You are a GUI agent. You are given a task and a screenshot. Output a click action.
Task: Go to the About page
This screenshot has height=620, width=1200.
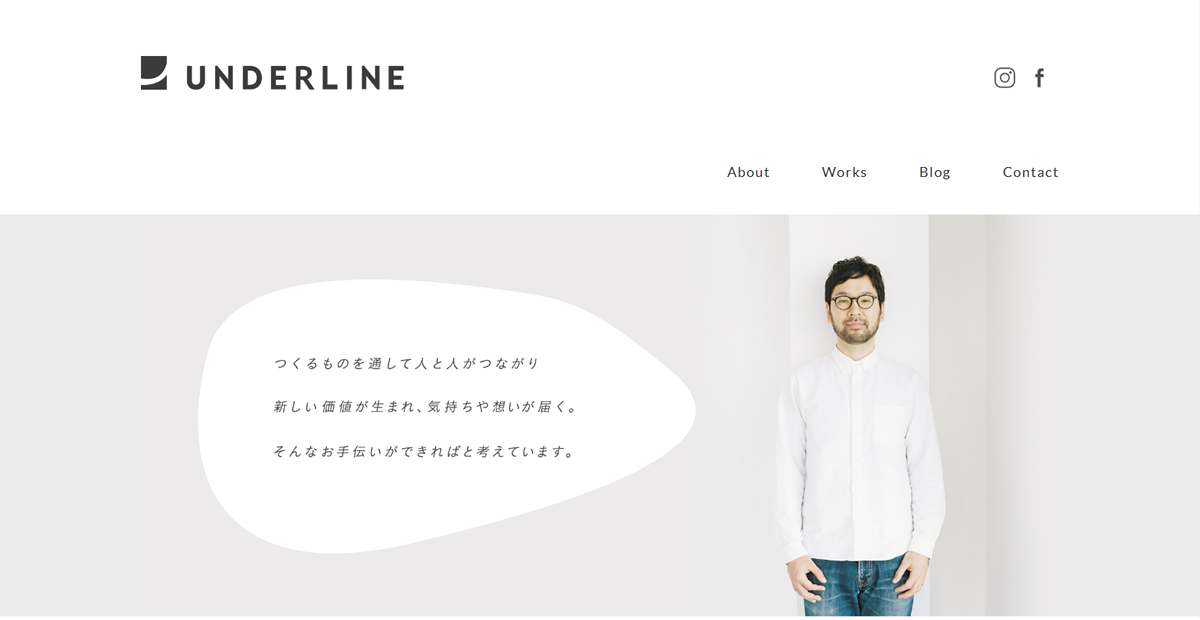tap(748, 172)
